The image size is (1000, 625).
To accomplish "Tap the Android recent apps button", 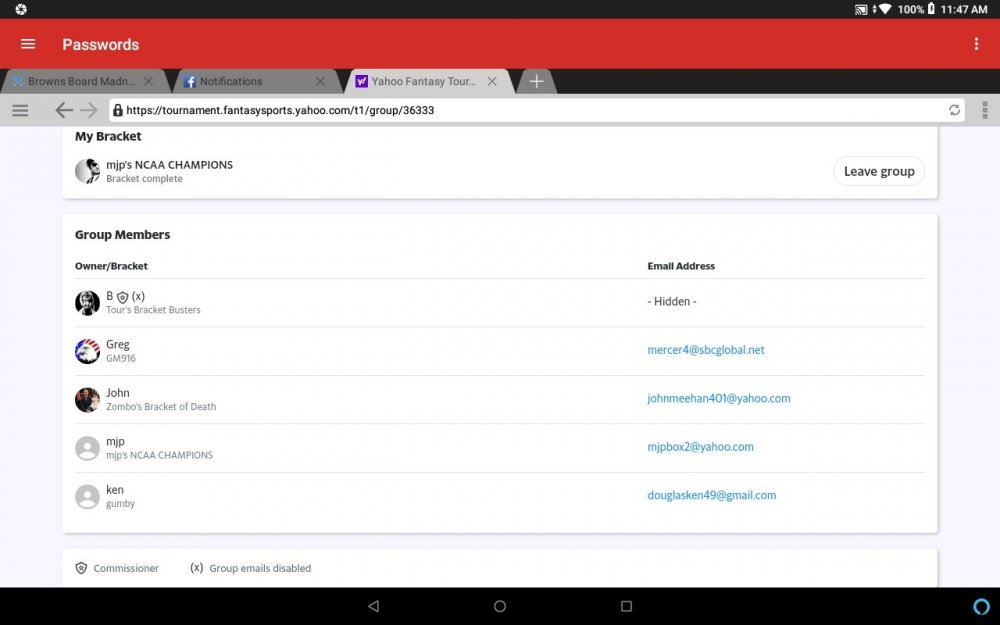I will [x=626, y=606].
